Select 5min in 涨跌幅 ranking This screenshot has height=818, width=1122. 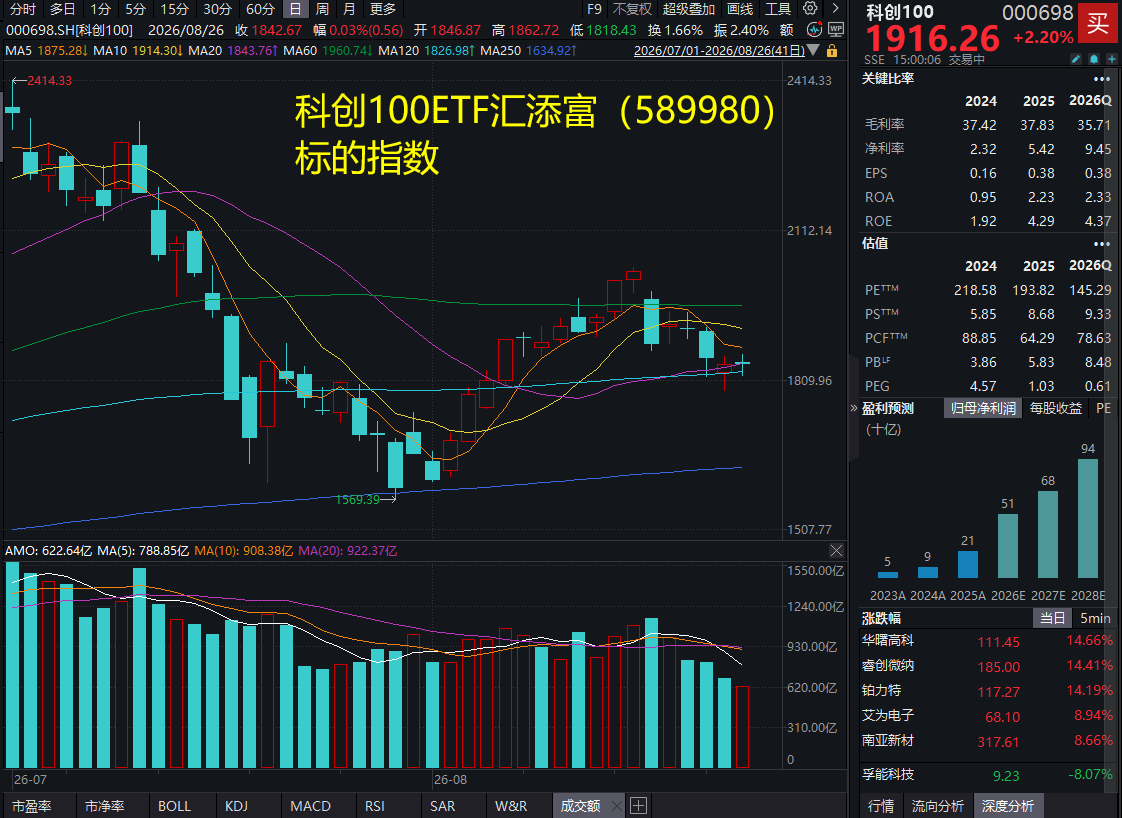pyautogui.click(x=1095, y=618)
